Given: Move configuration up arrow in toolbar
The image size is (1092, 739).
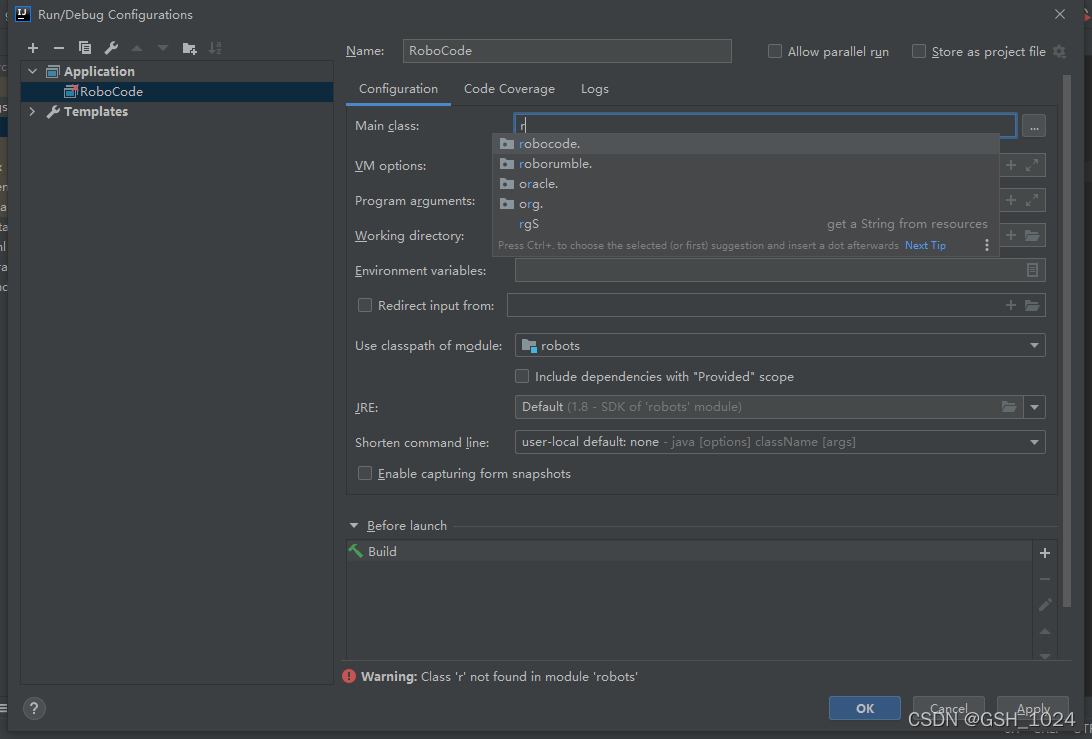Looking at the screenshot, I should pyautogui.click(x=137, y=48).
